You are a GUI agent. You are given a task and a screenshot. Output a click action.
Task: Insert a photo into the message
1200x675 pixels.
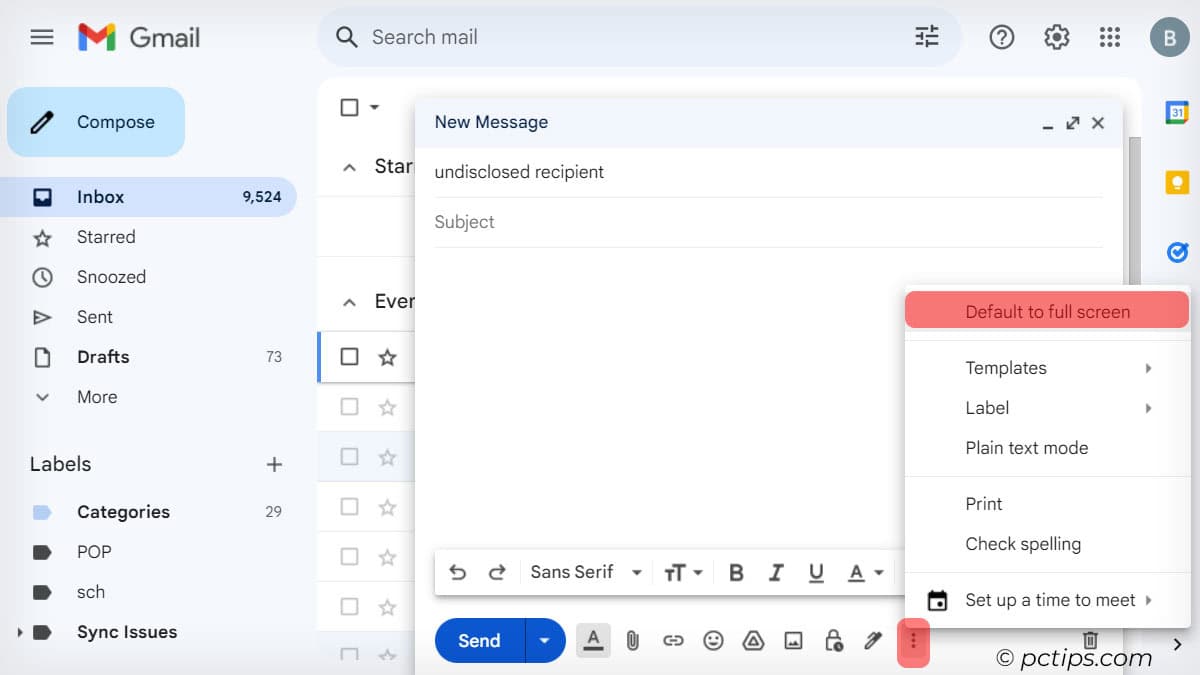tap(794, 640)
